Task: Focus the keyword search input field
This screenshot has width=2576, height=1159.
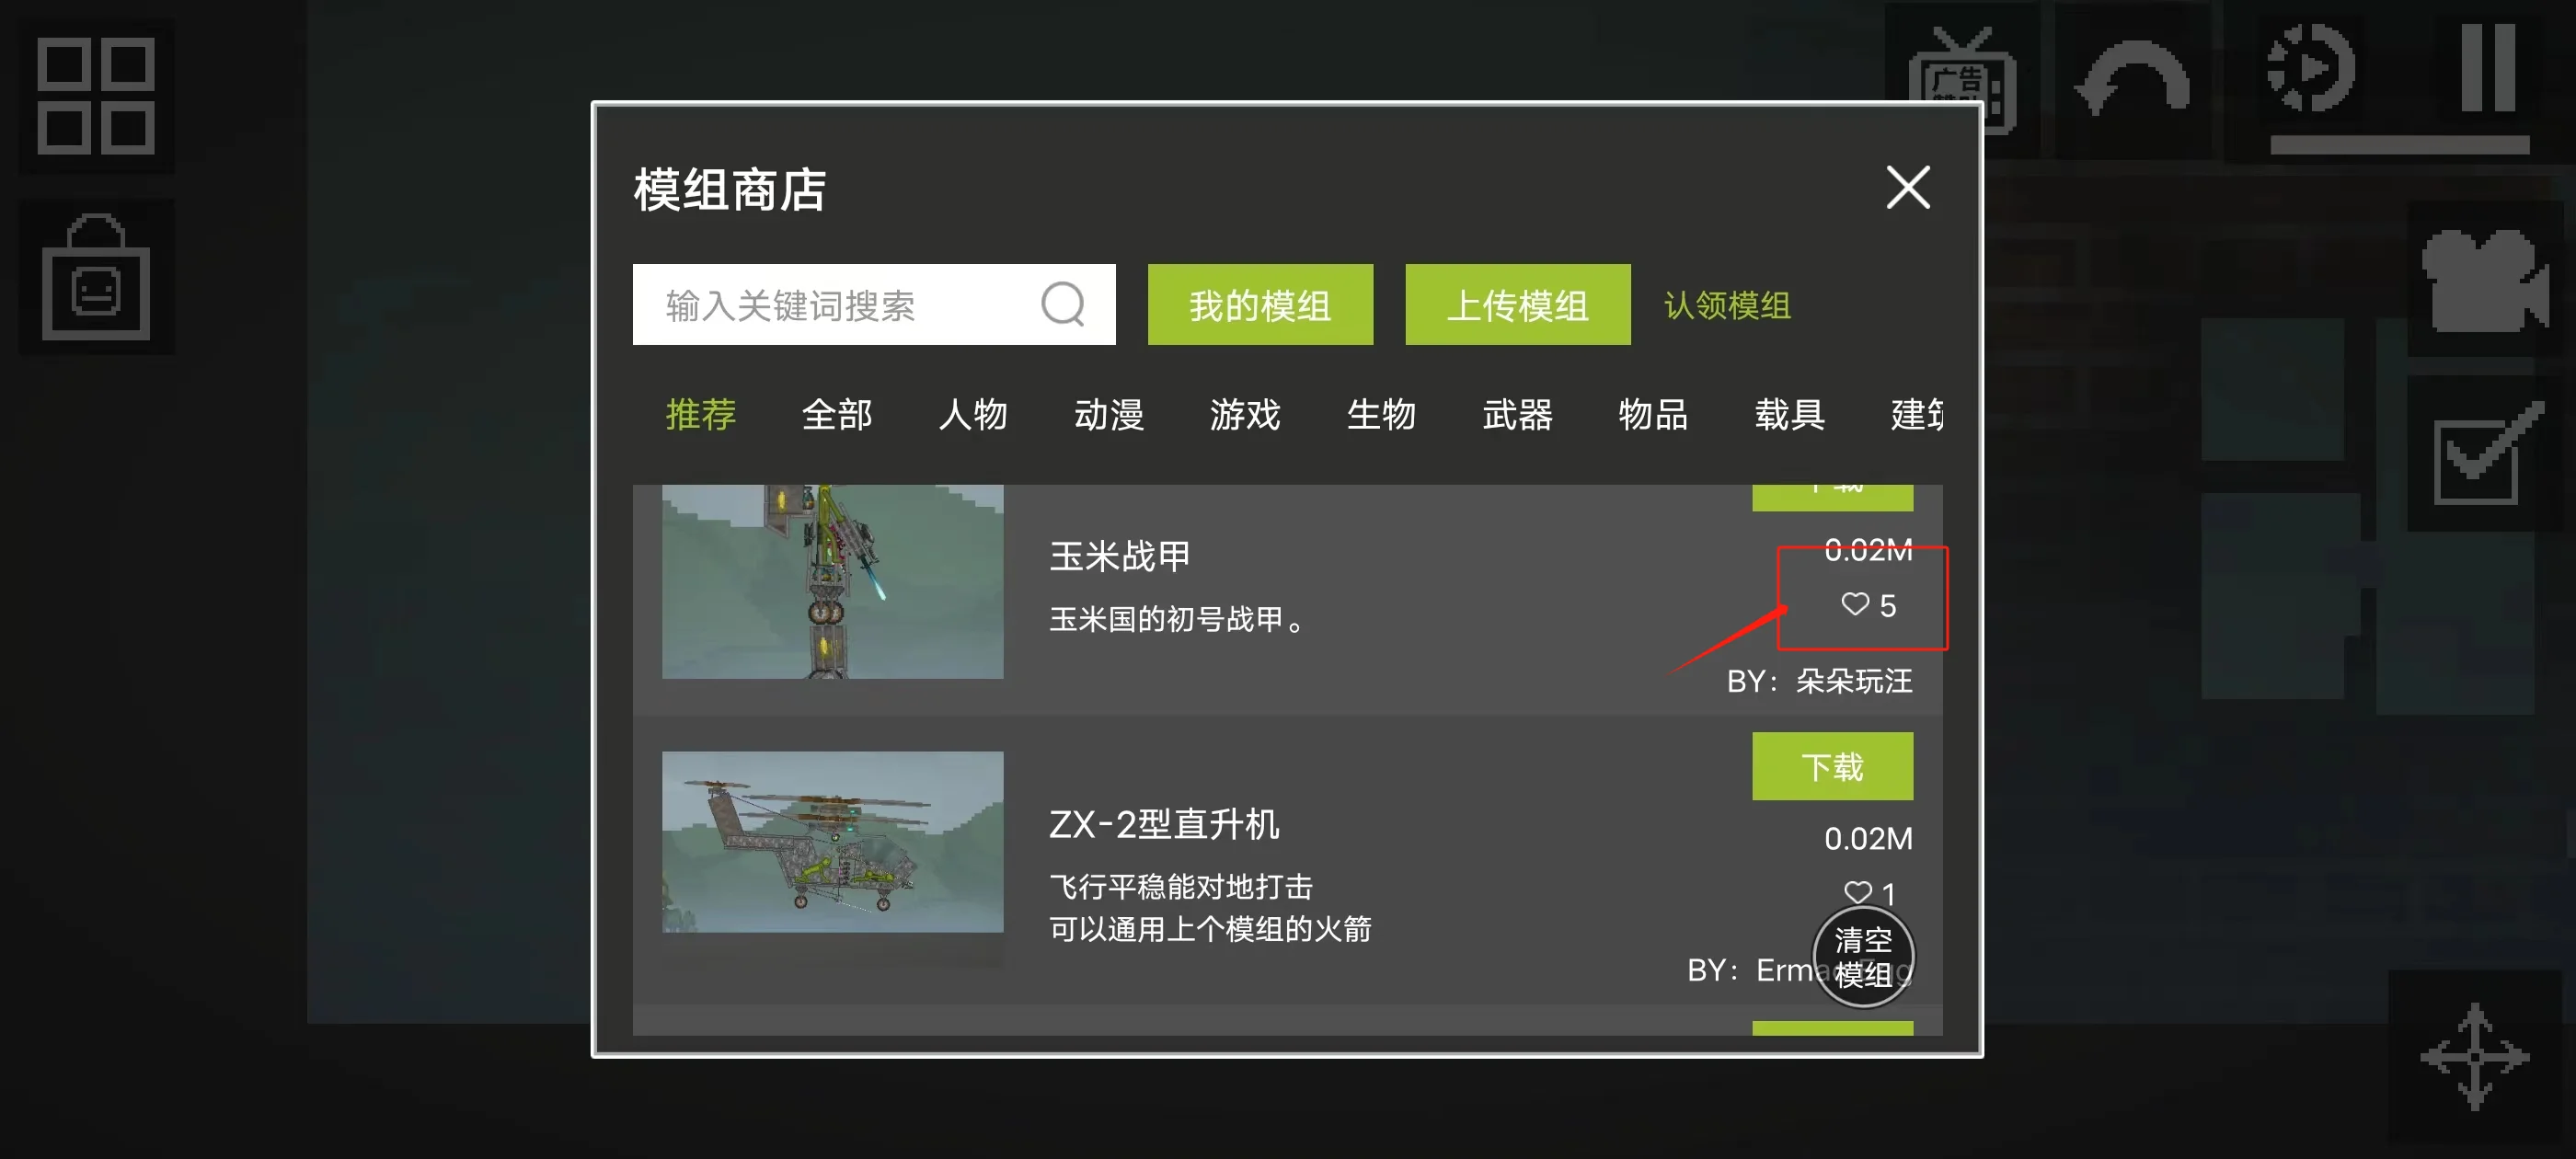Action: pyautogui.click(x=874, y=304)
